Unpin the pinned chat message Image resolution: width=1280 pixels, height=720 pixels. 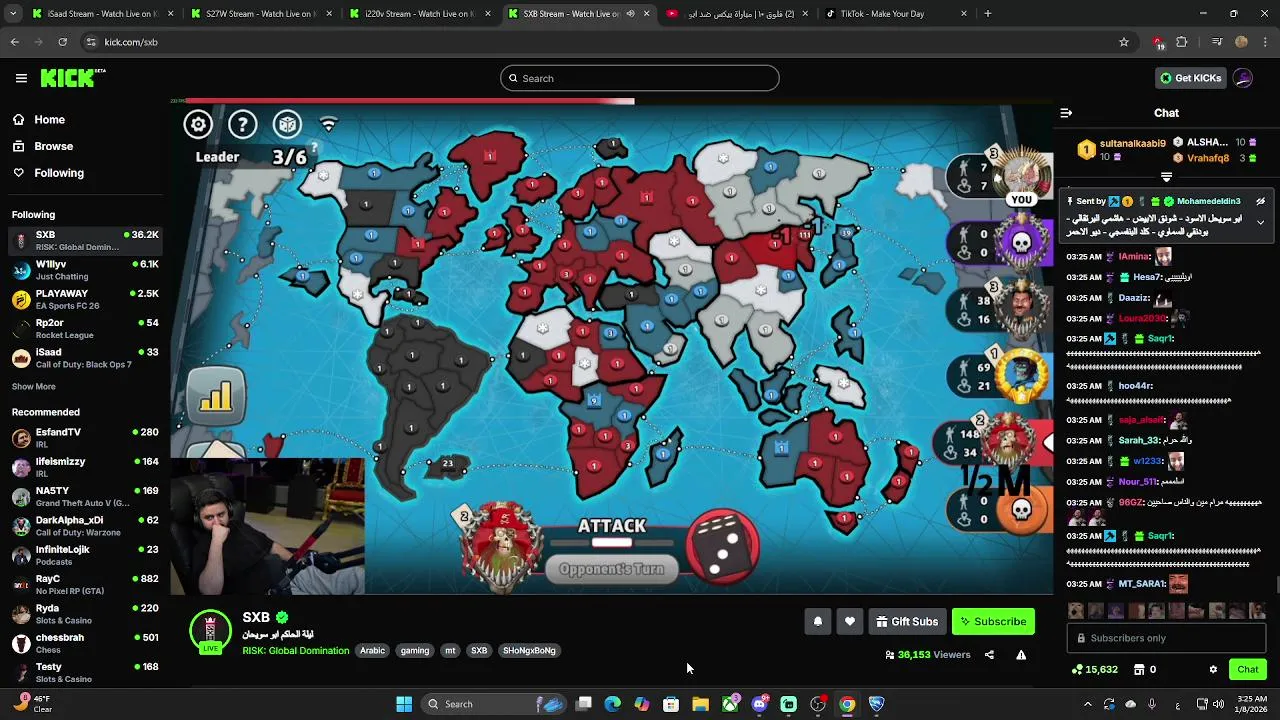(1260, 201)
